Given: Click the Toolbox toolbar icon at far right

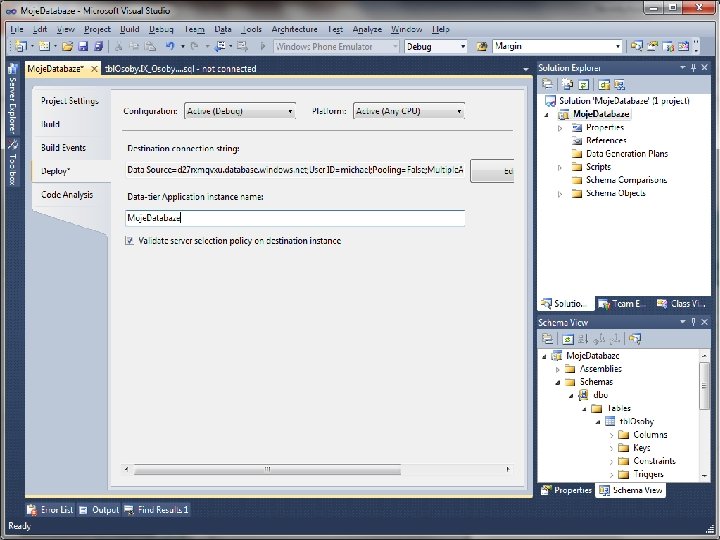Looking at the screenshot, I should pos(683,46).
